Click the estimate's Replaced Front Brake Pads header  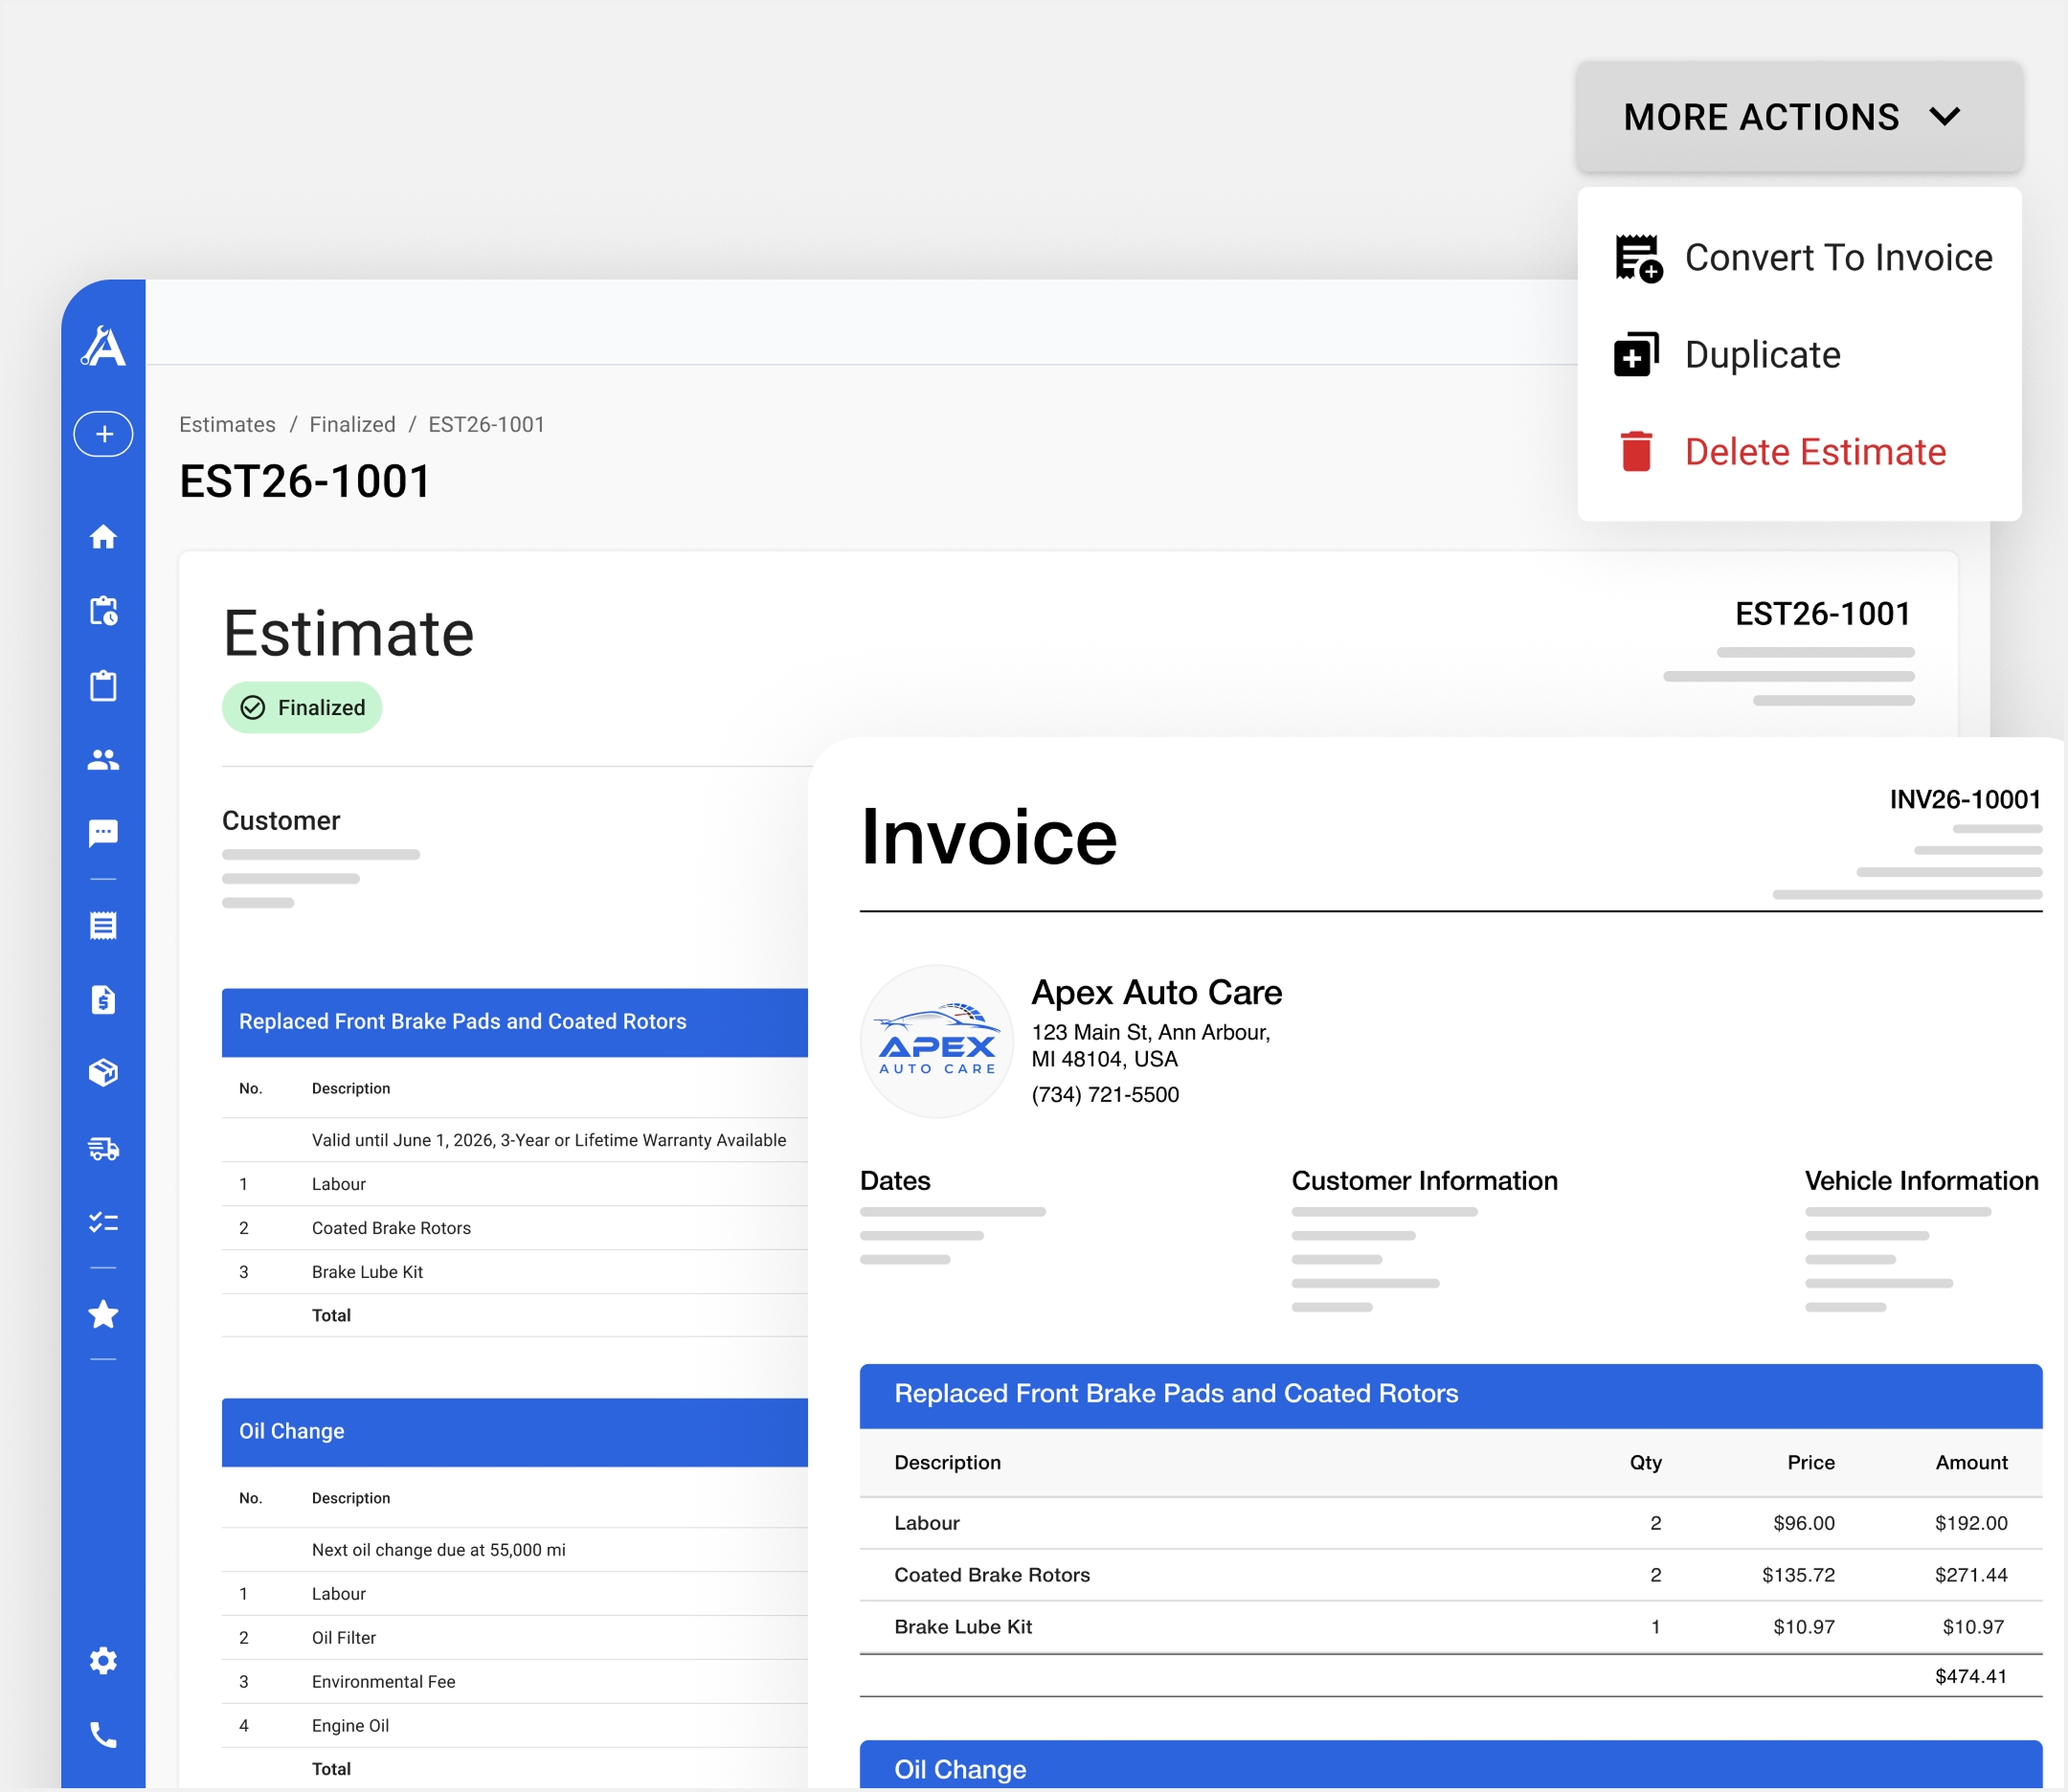[515, 1022]
